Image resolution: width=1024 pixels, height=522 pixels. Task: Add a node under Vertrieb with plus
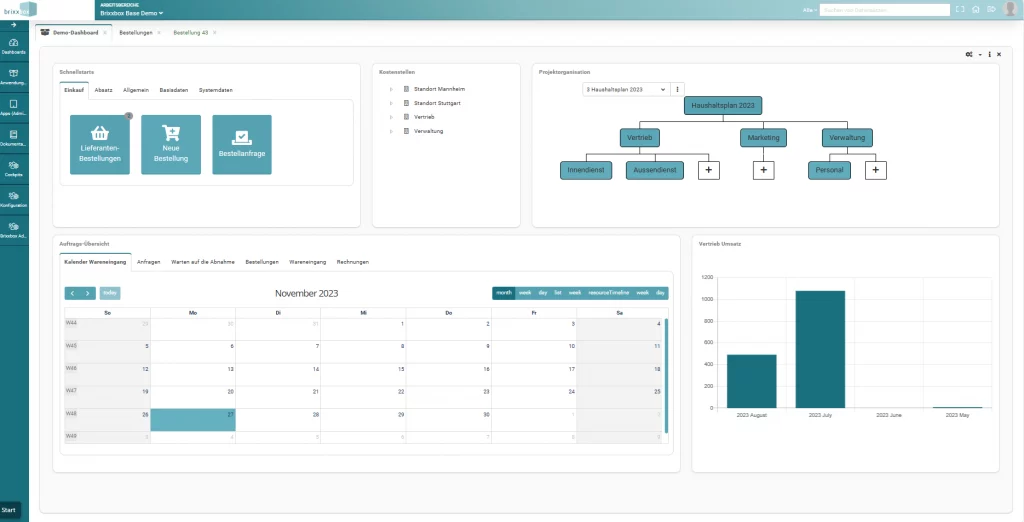[x=709, y=171]
